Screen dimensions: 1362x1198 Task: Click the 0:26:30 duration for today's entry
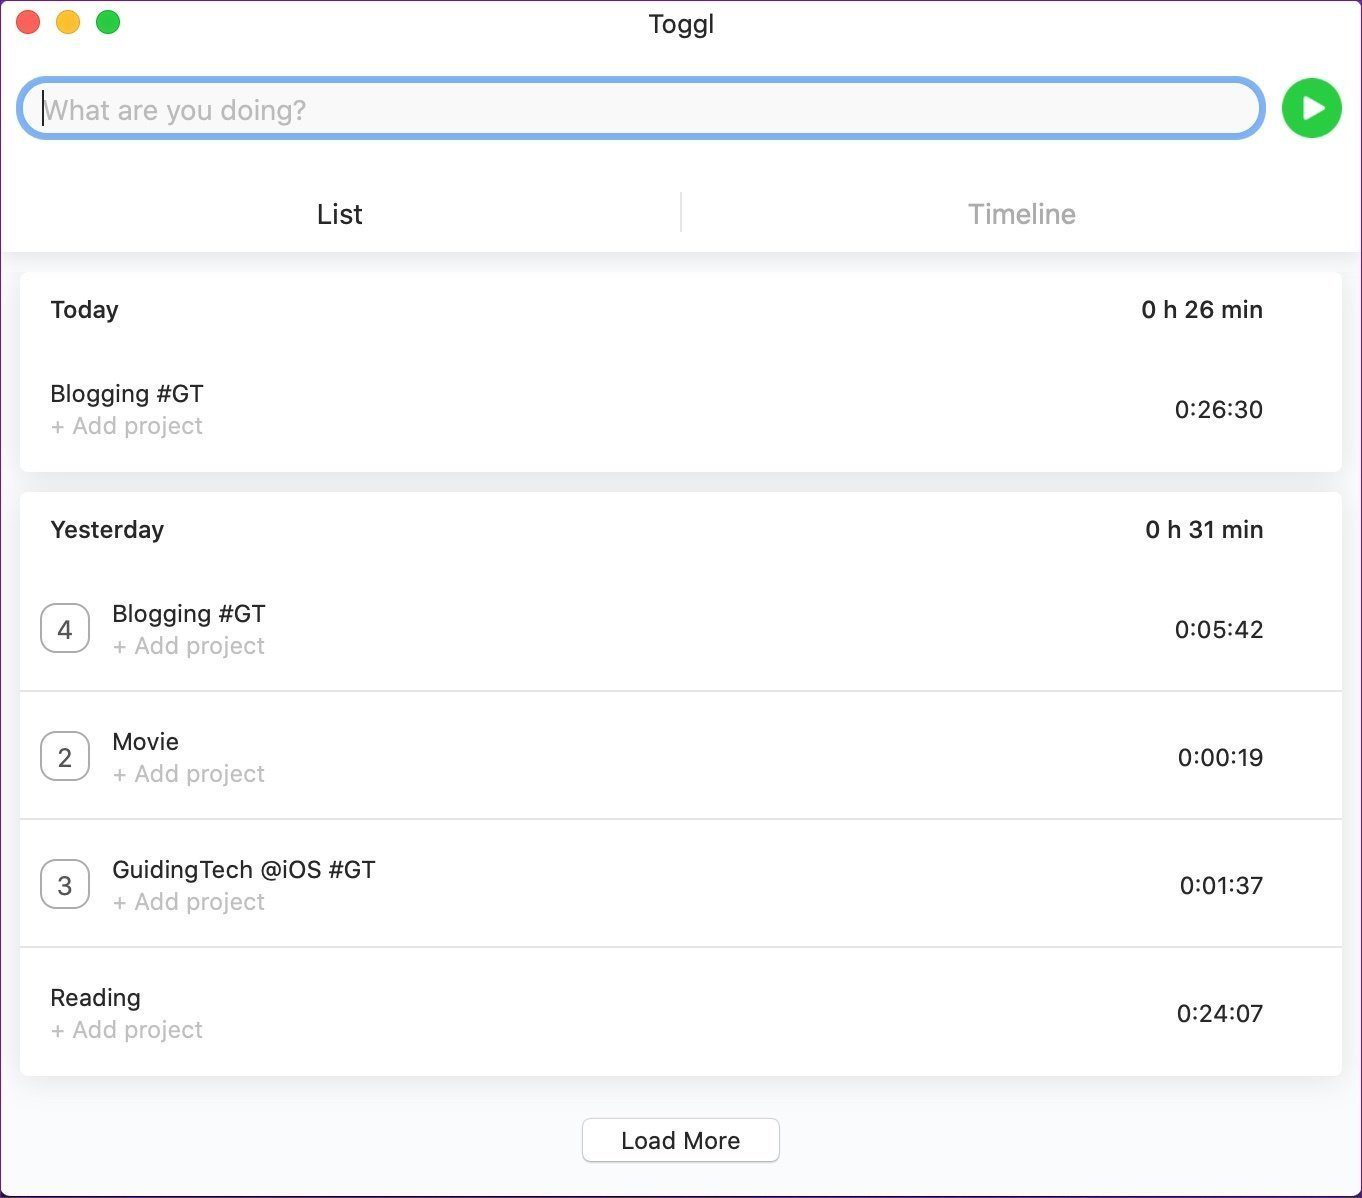1218,409
